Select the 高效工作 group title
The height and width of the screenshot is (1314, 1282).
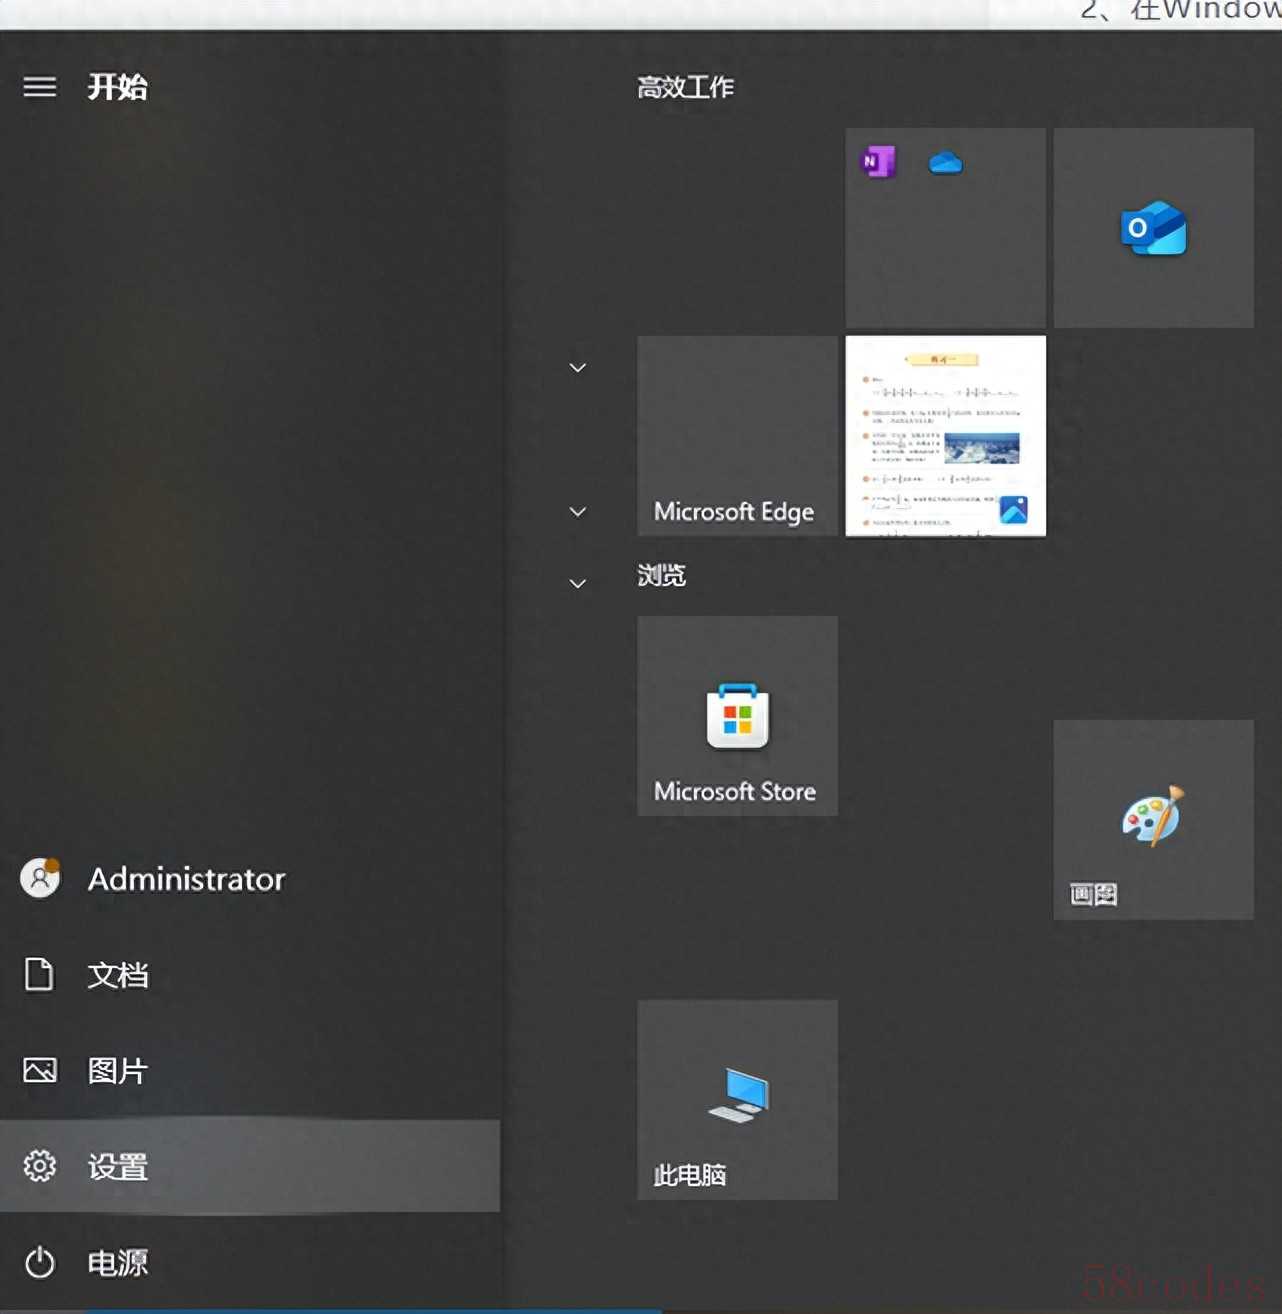click(686, 88)
